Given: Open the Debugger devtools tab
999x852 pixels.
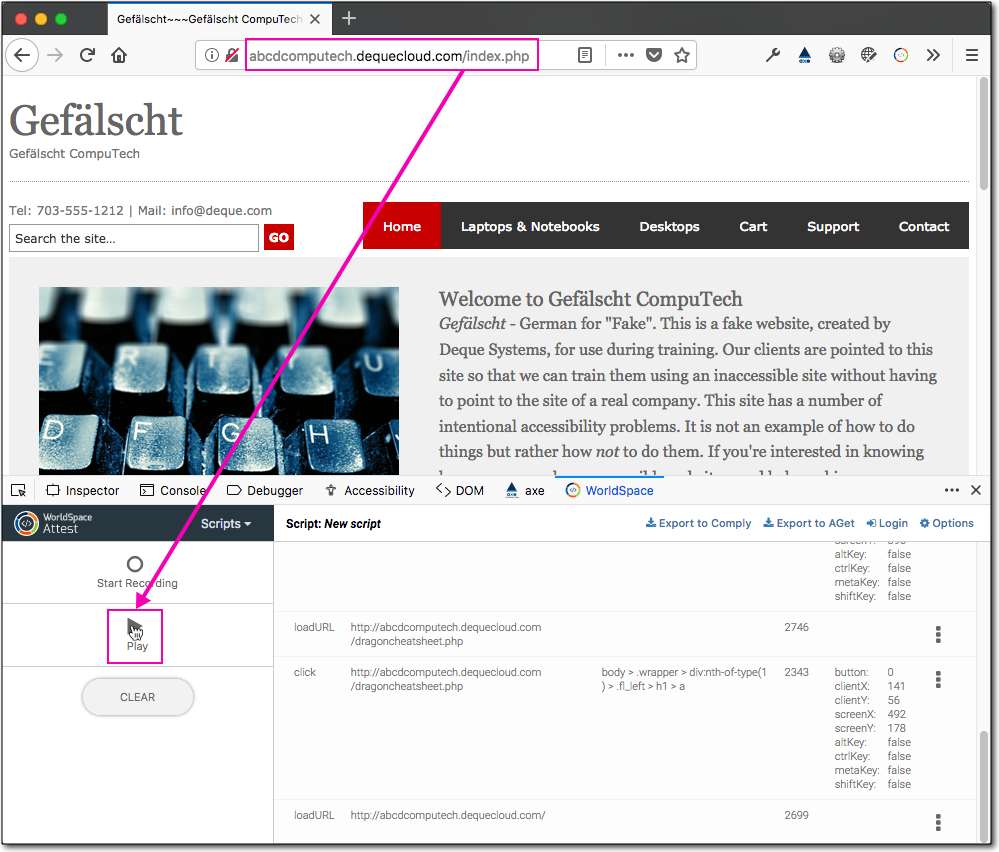Looking at the screenshot, I should point(265,490).
